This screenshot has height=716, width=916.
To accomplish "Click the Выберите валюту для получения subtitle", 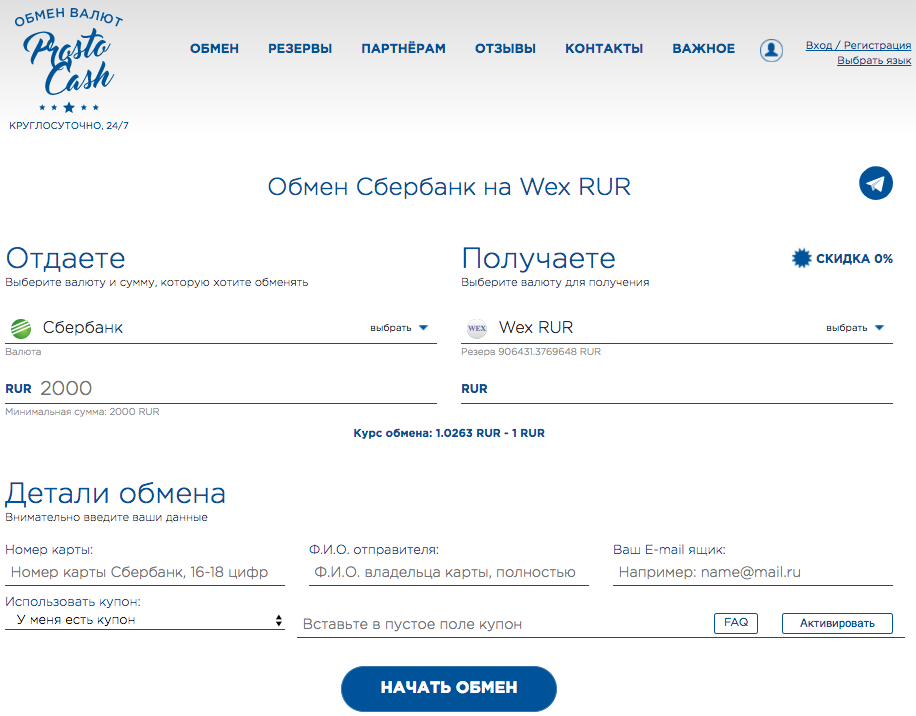I will (x=556, y=283).
